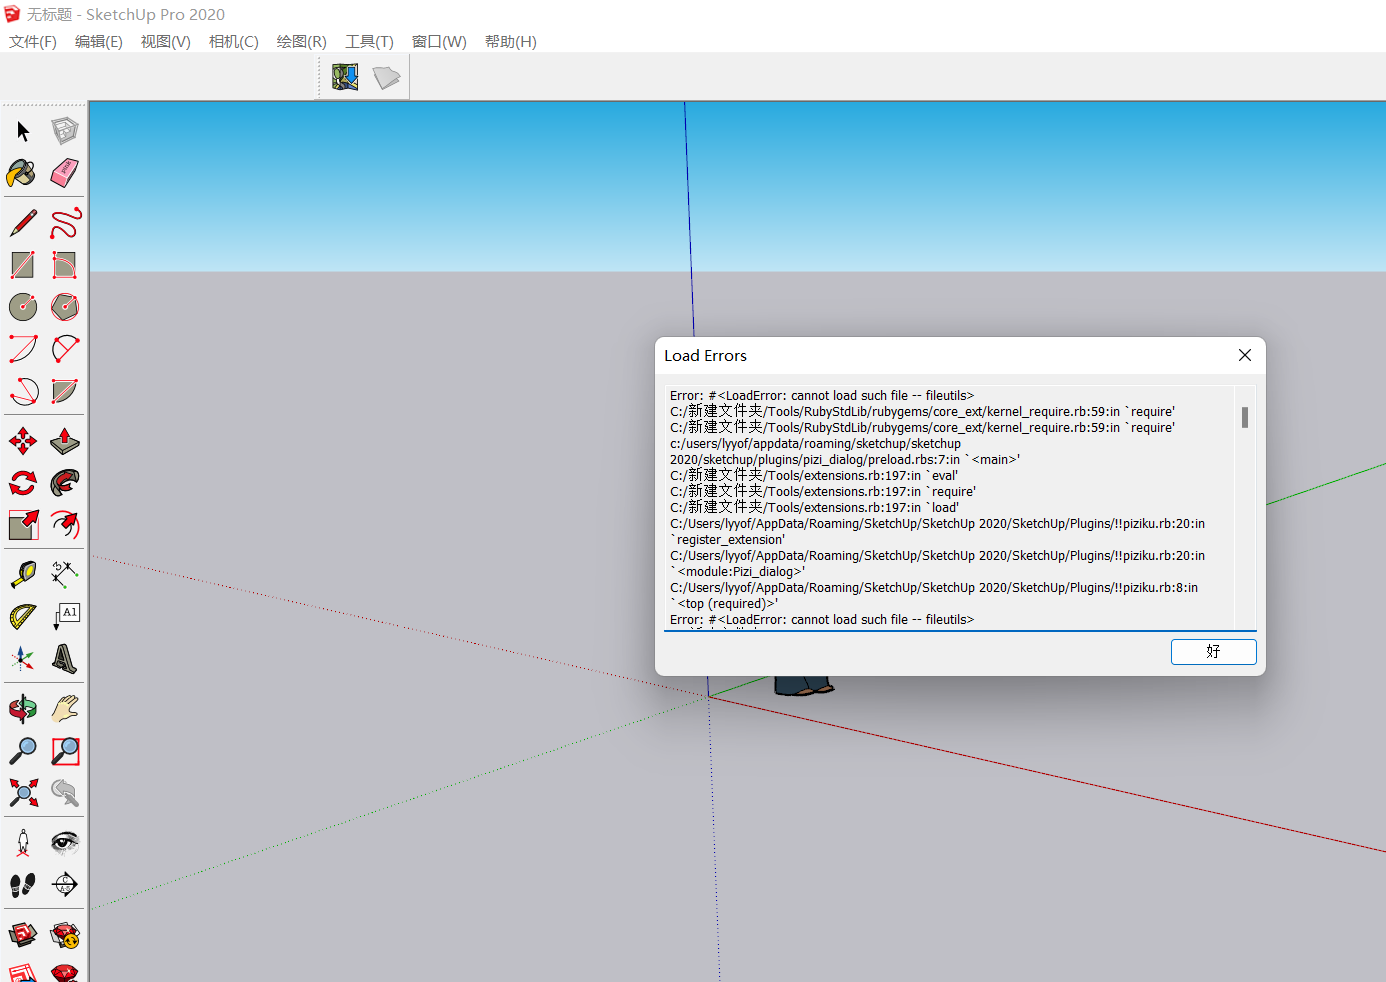Toggle terrain display on
The image size is (1386, 982).
point(387,76)
